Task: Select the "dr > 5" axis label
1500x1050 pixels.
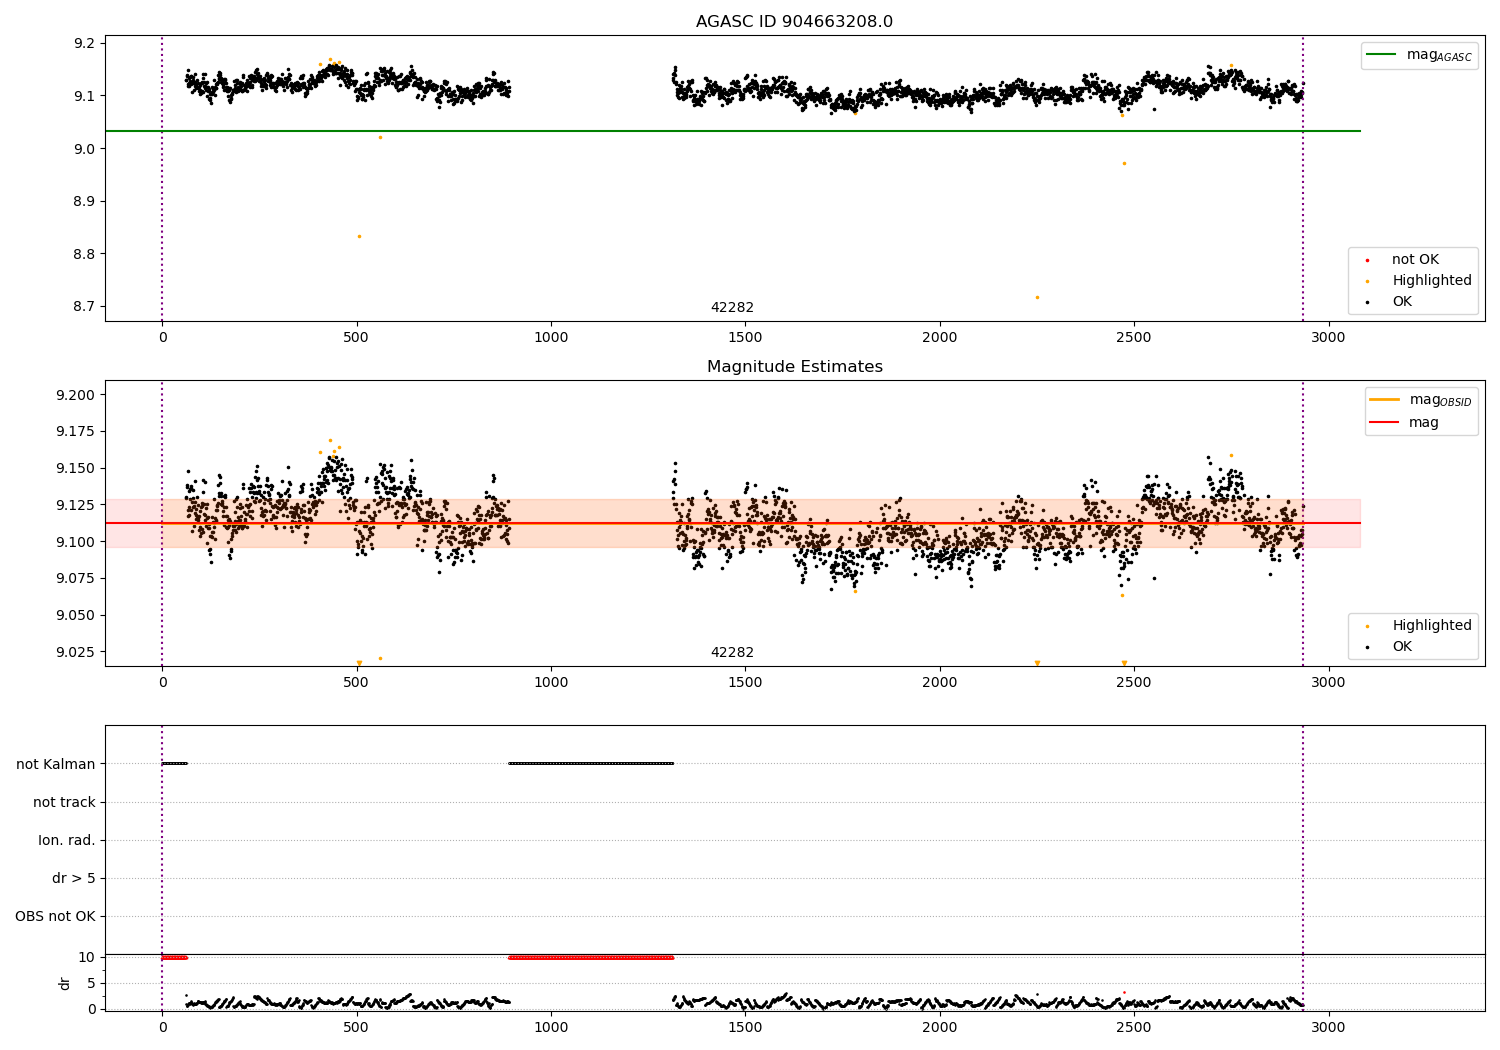Action: pos(74,879)
